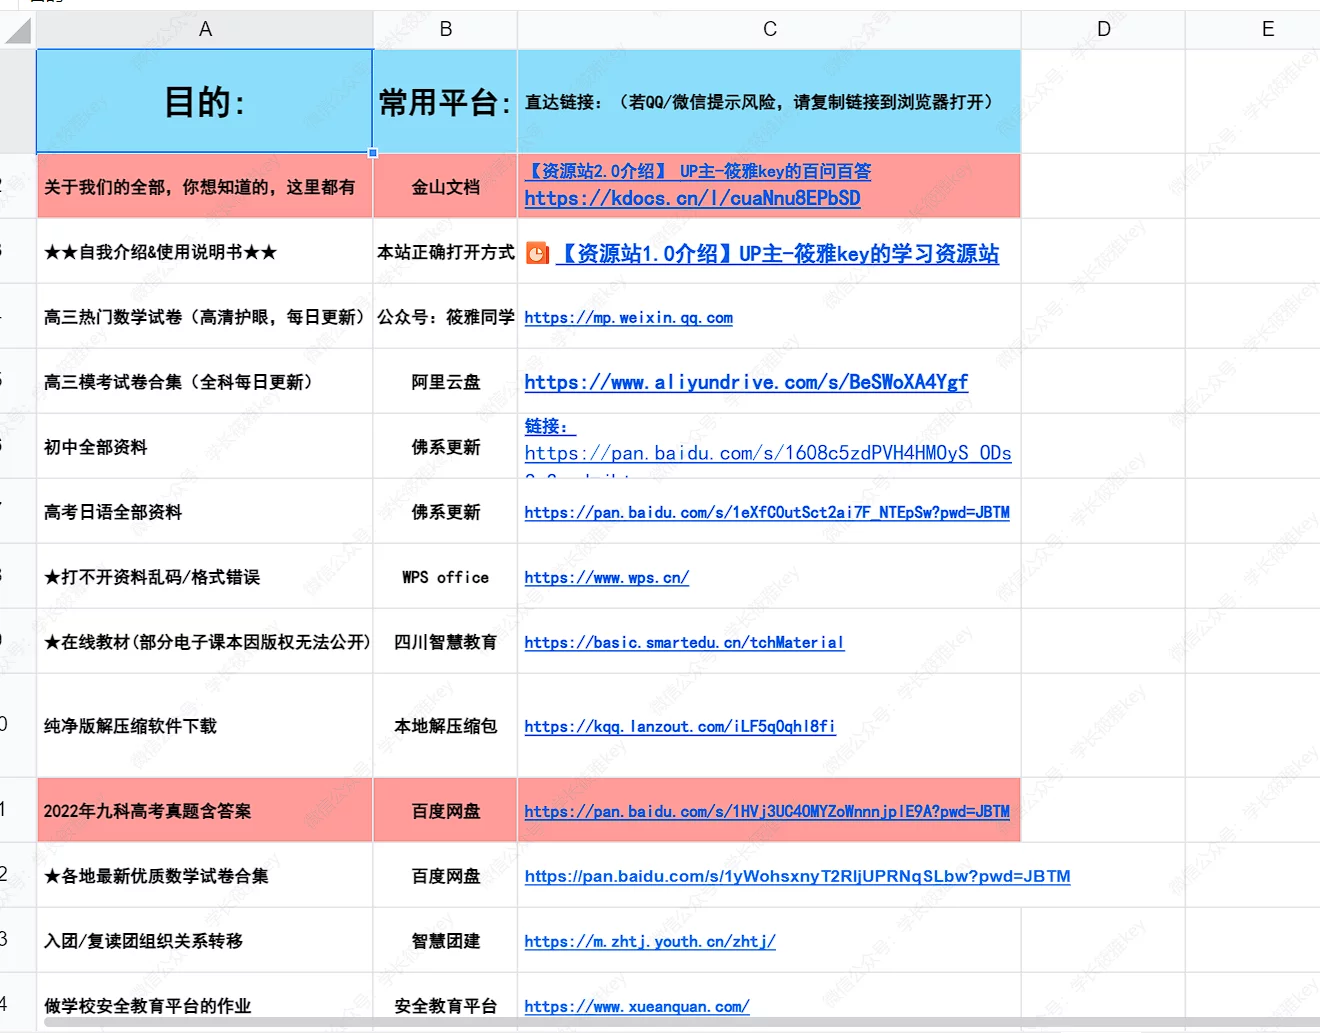Open the aliyundrive.com link
Viewport: 1320px width, 1033px height.
pyautogui.click(x=746, y=382)
